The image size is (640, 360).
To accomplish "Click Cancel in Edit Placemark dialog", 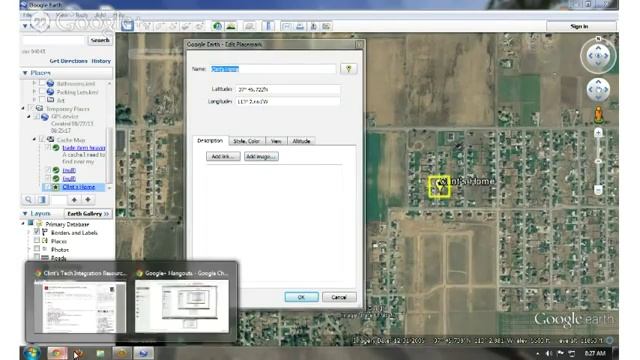I will coord(339,297).
